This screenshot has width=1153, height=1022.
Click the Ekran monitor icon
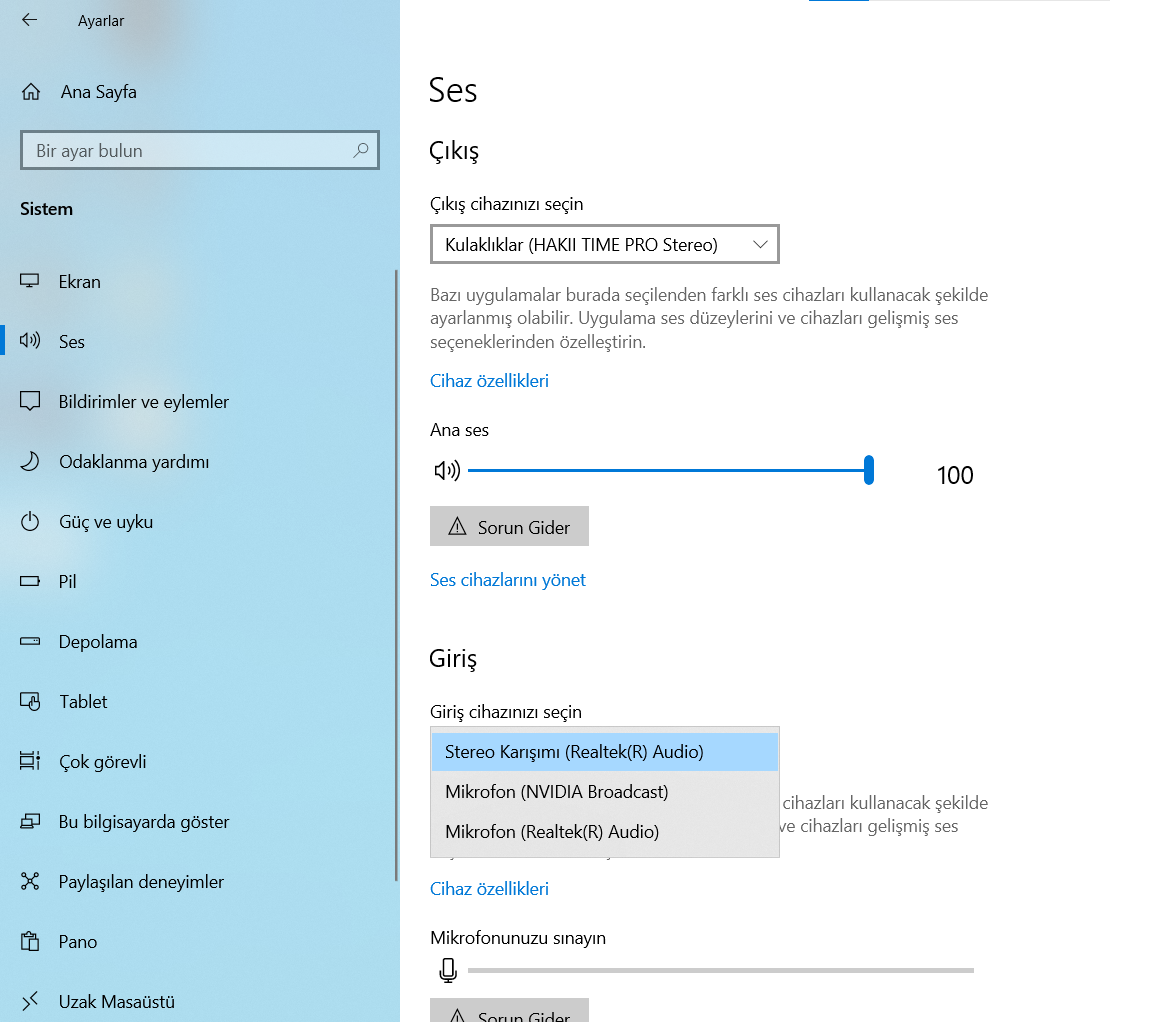click(x=30, y=281)
